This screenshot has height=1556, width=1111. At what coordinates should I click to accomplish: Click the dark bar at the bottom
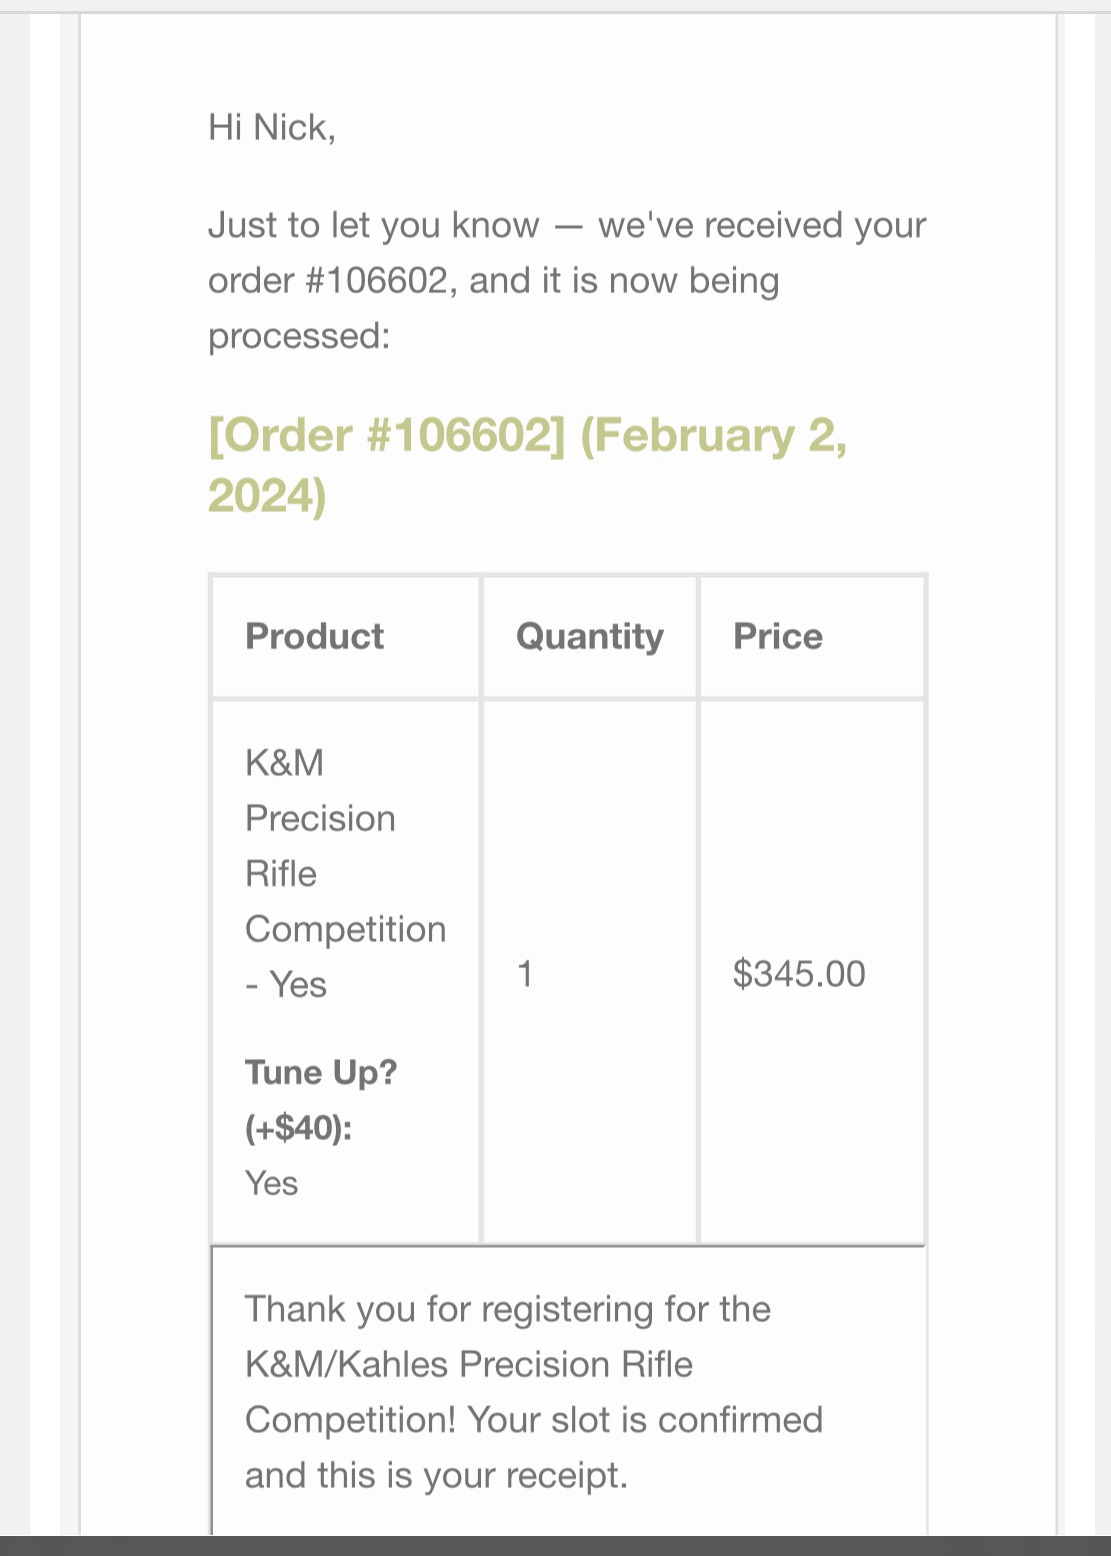pyautogui.click(x=555, y=1546)
